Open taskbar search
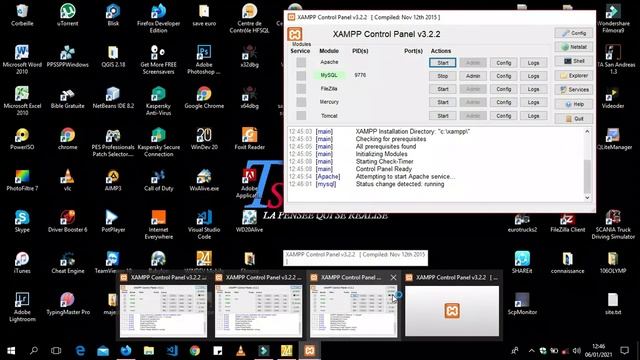This screenshot has height=360, width=640. [34, 351]
